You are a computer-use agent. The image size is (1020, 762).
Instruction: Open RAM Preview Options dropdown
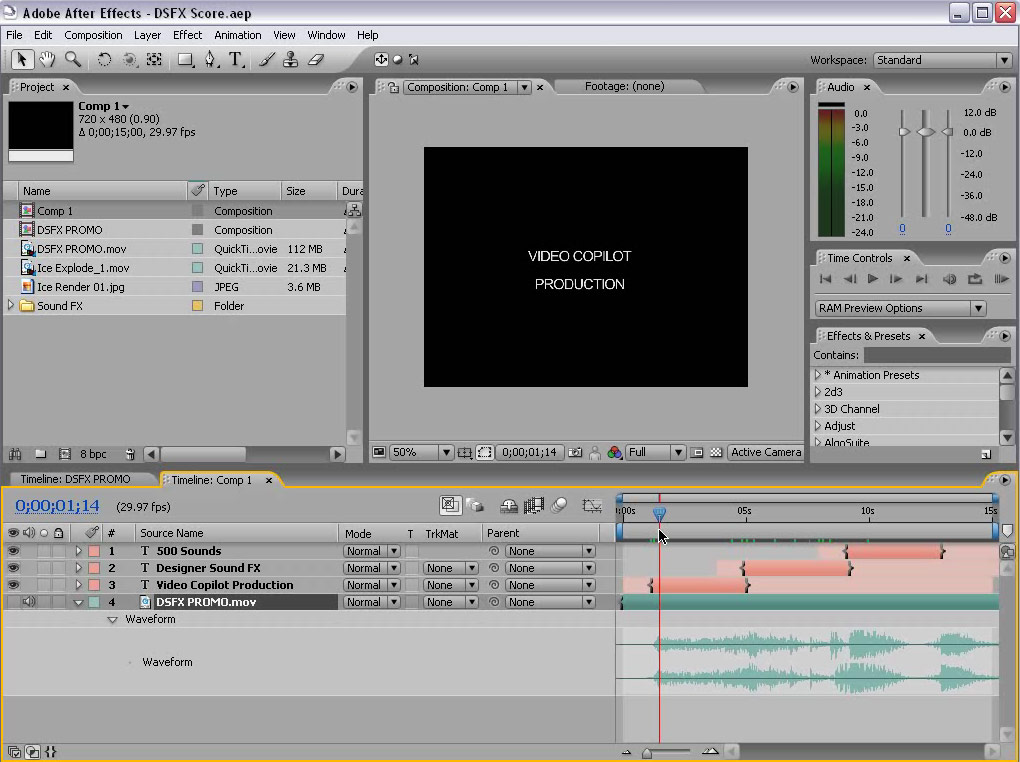point(900,308)
